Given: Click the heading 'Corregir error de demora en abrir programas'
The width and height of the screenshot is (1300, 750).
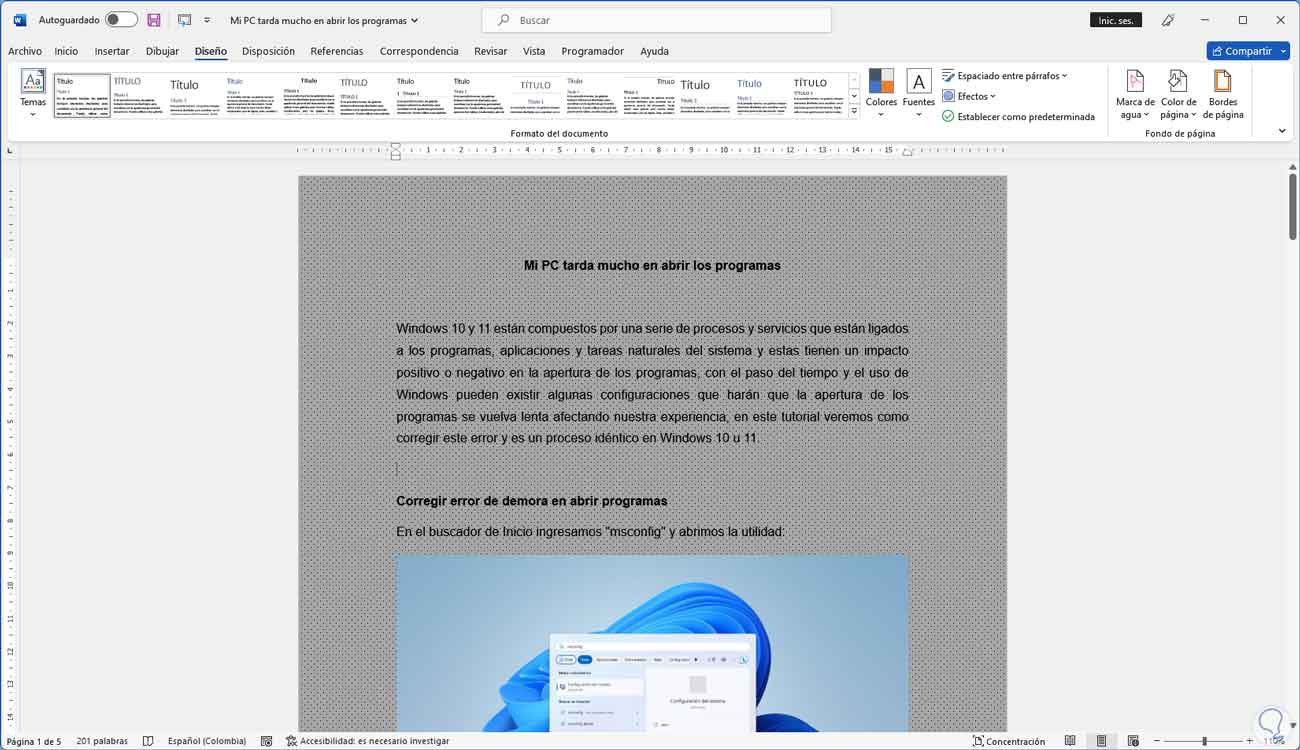Looking at the screenshot, I should point(531,501).
